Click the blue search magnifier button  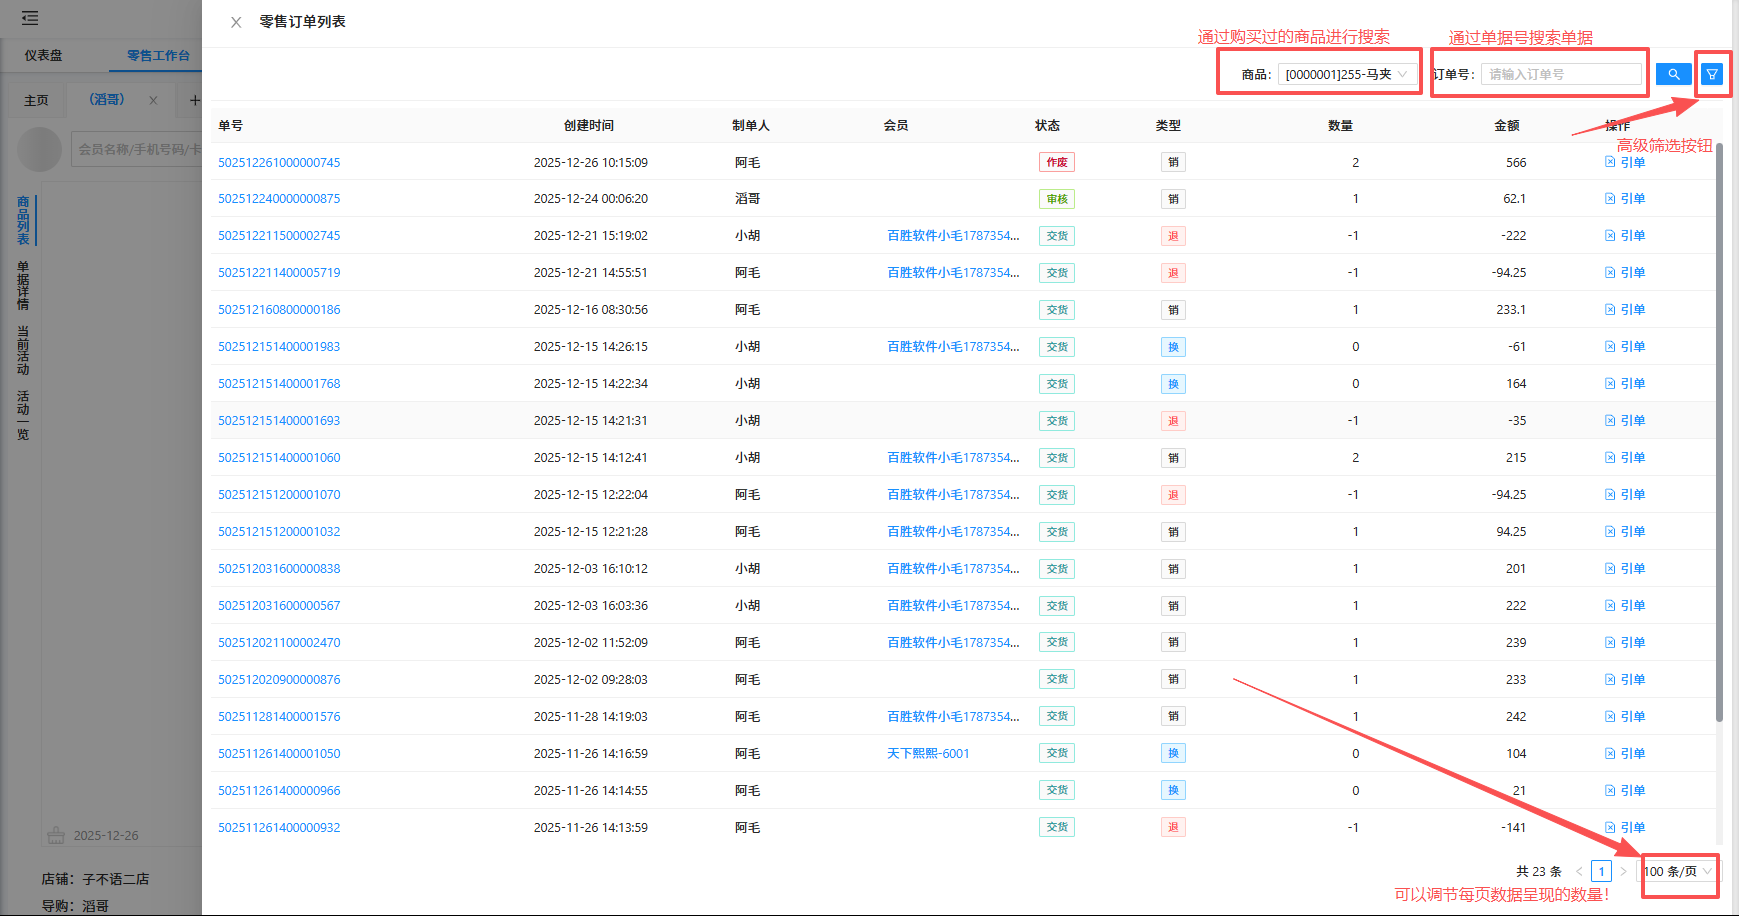[x=1673, y=74]
